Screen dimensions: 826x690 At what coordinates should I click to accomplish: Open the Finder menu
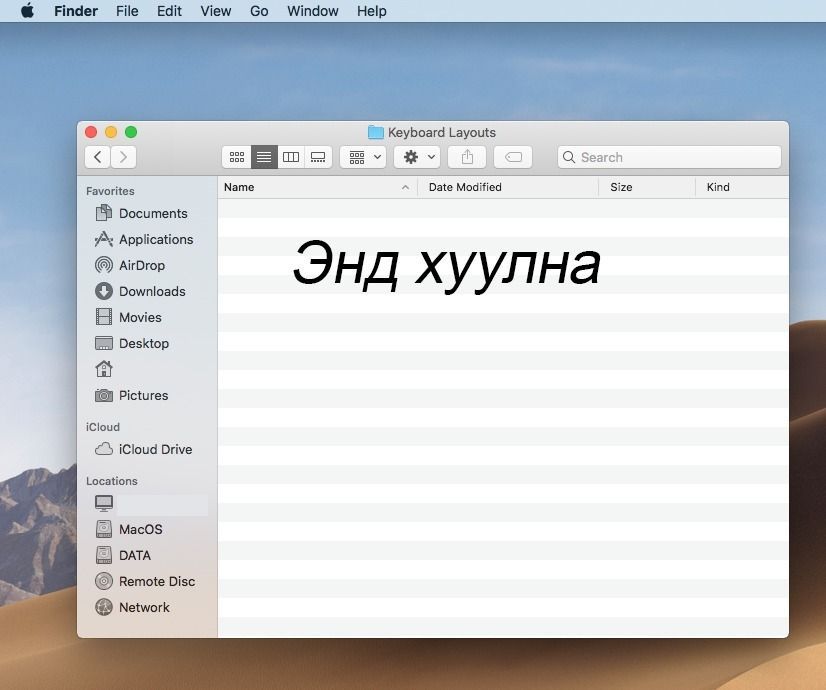click(x=76, y=11)
